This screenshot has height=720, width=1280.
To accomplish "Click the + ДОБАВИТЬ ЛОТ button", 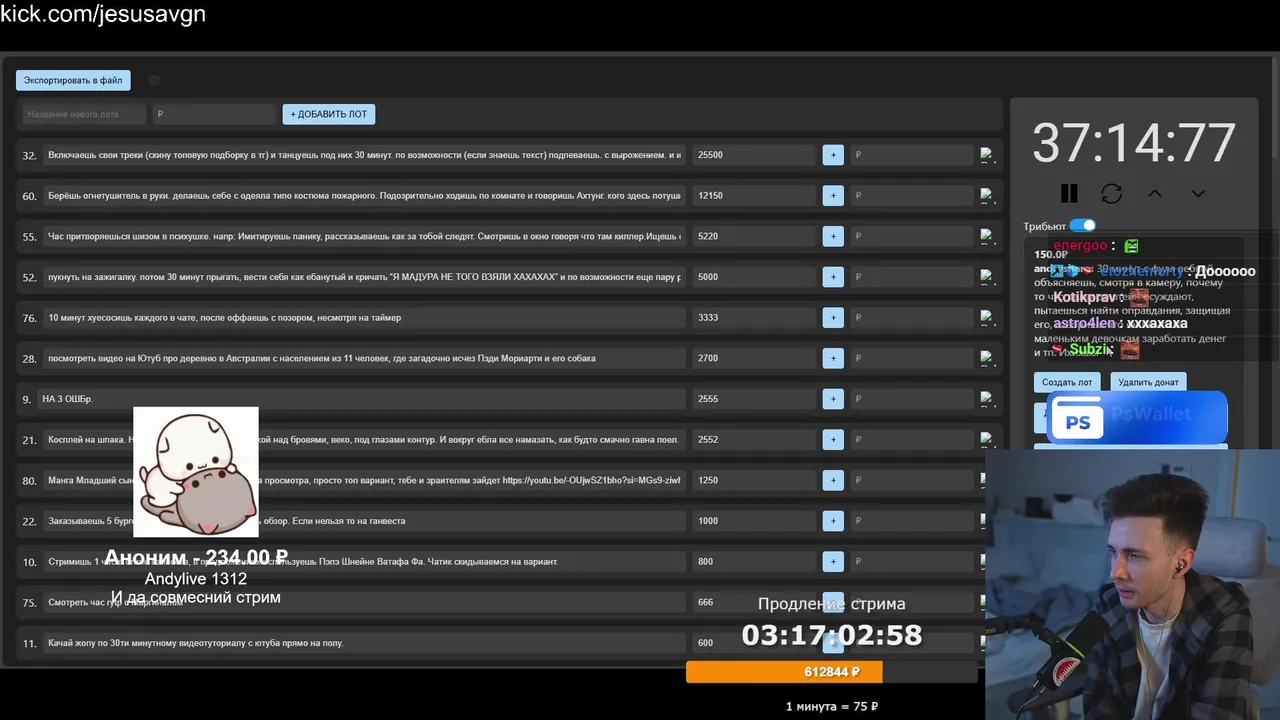I will click(329, 114).
